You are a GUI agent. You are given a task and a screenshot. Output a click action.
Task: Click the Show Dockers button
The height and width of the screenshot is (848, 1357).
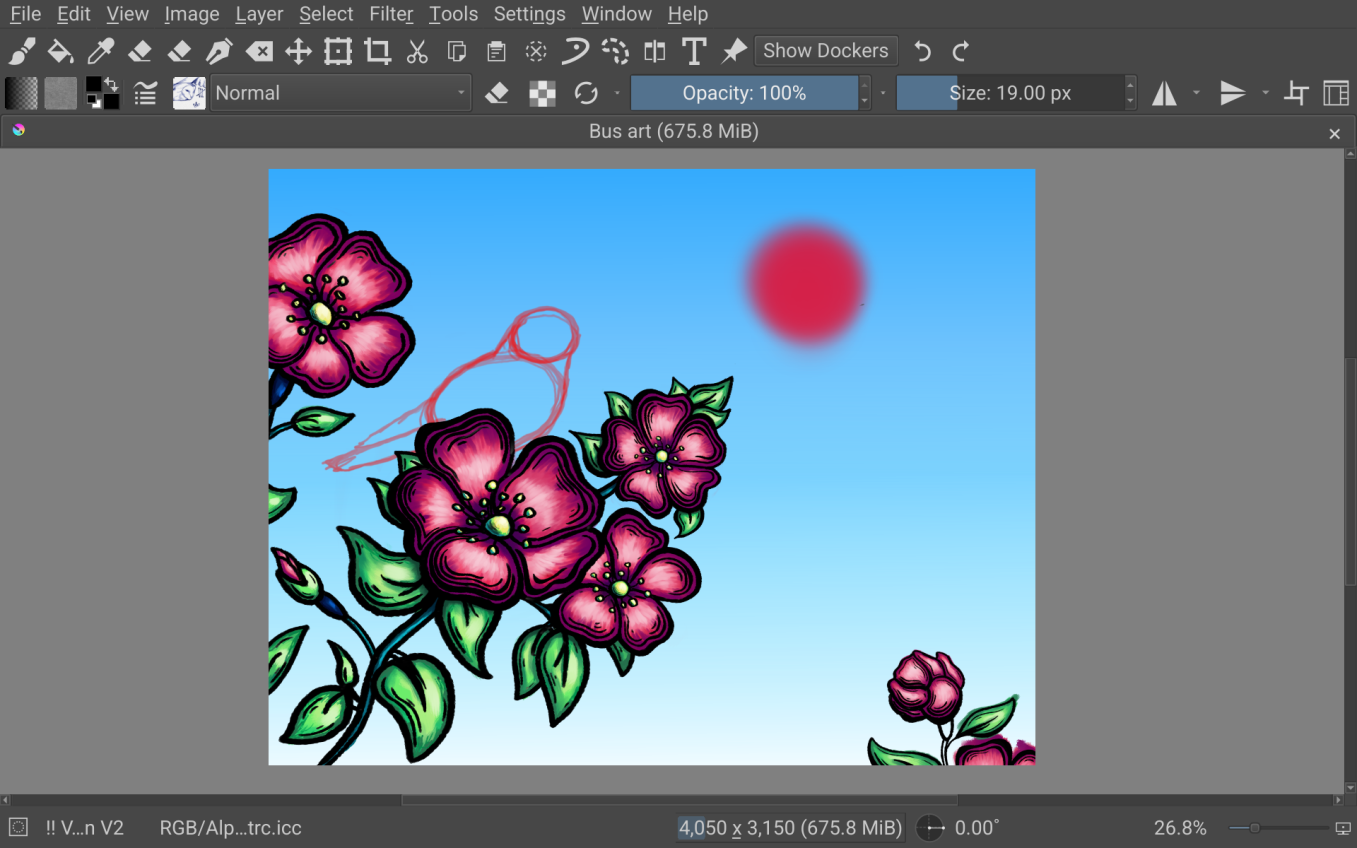pos(825,51)
